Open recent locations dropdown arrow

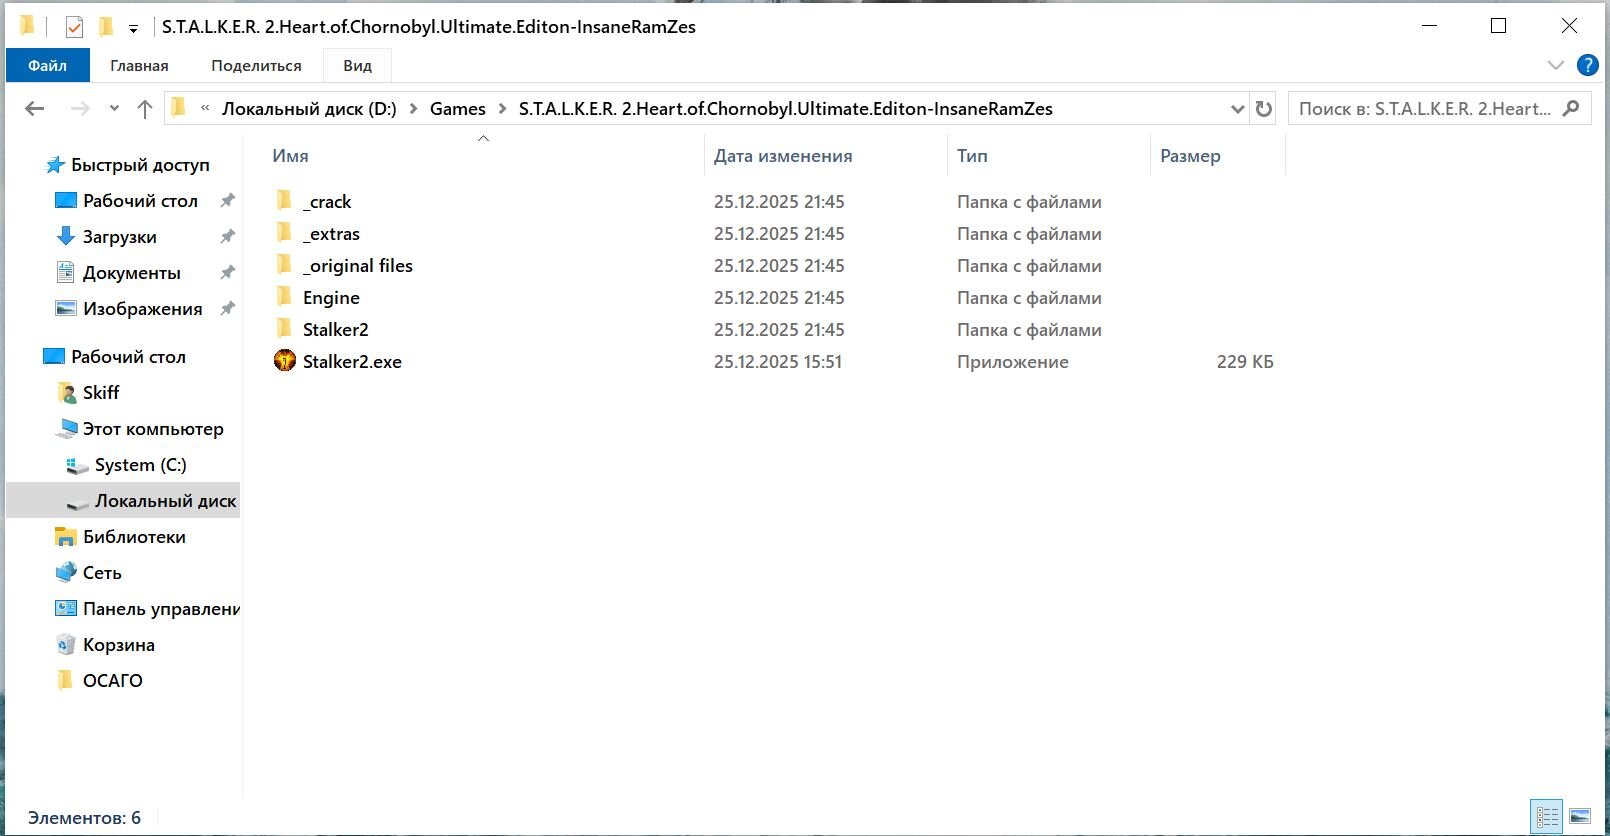pyautogui.click(x=114, y=109)
